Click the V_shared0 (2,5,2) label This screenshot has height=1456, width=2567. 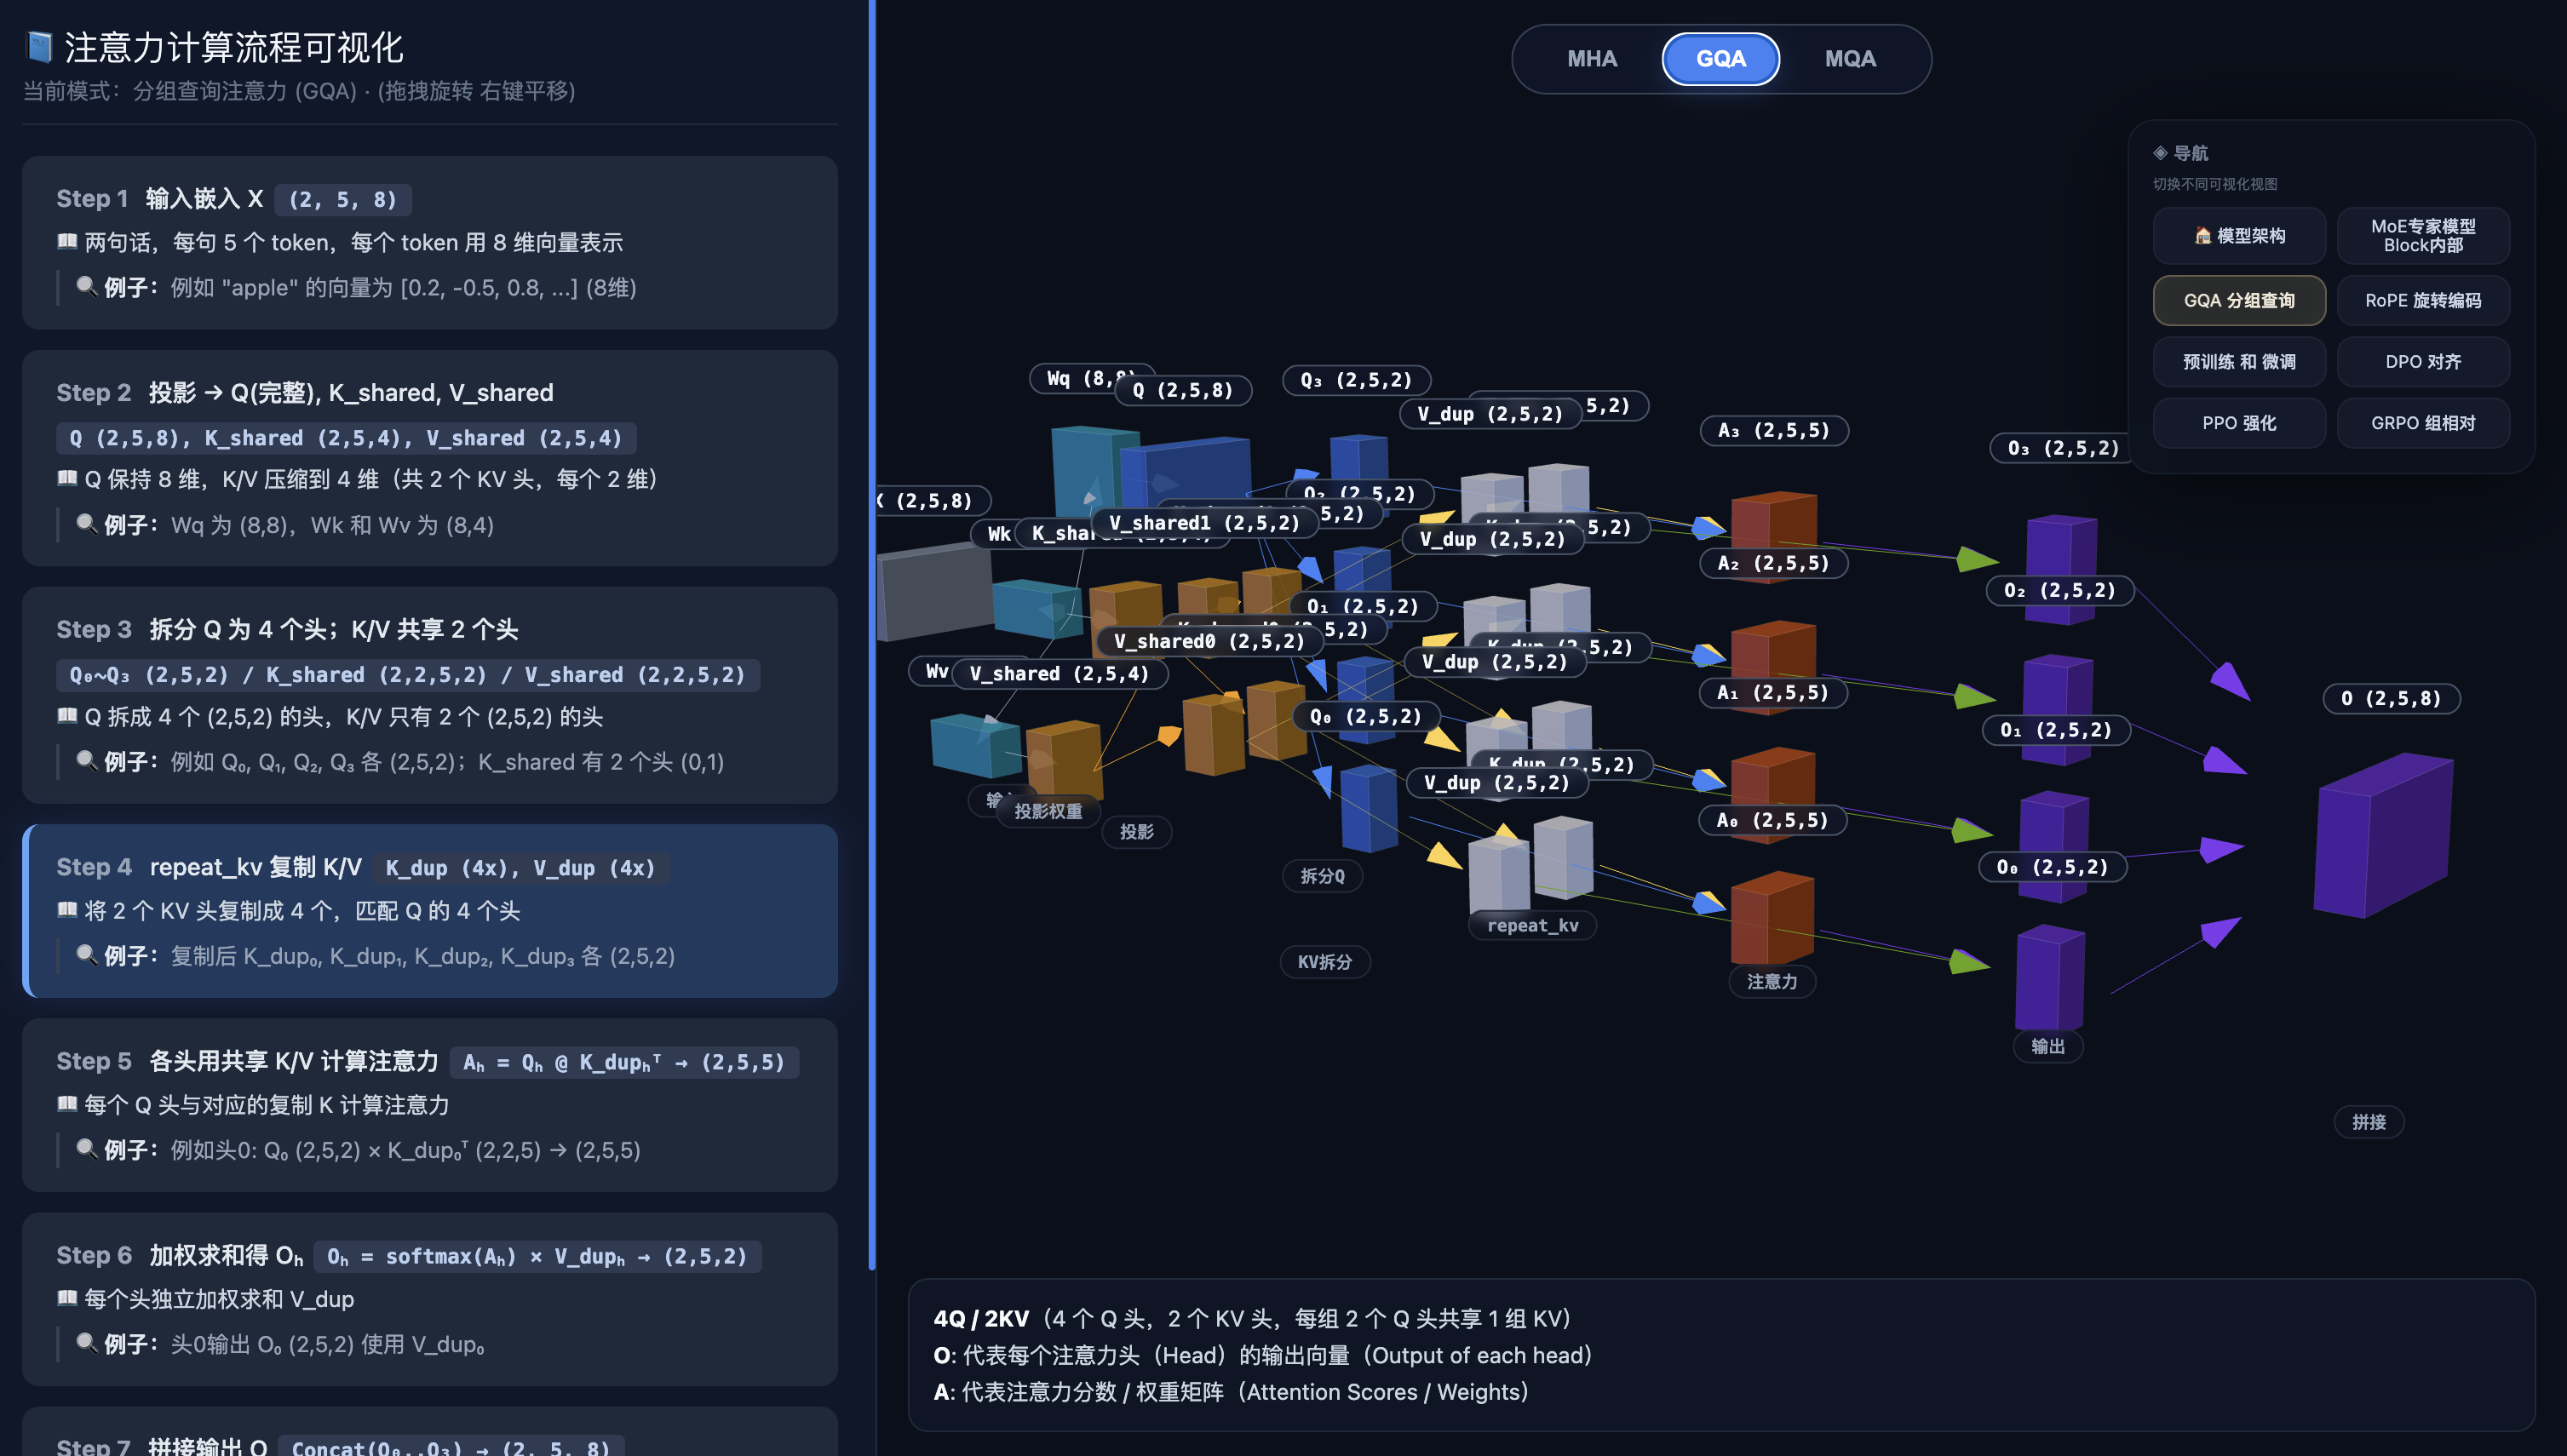tap(1209, 641)
